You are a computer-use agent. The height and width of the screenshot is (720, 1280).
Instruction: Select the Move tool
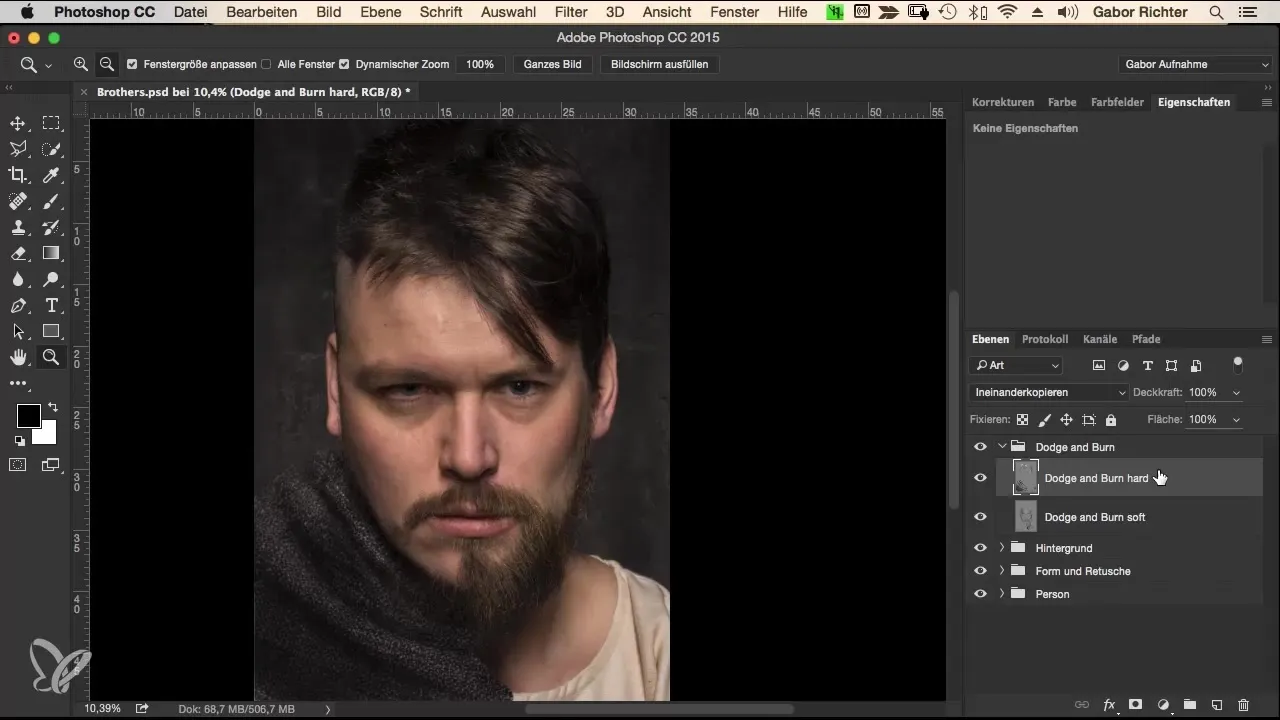tap(18, 123)
